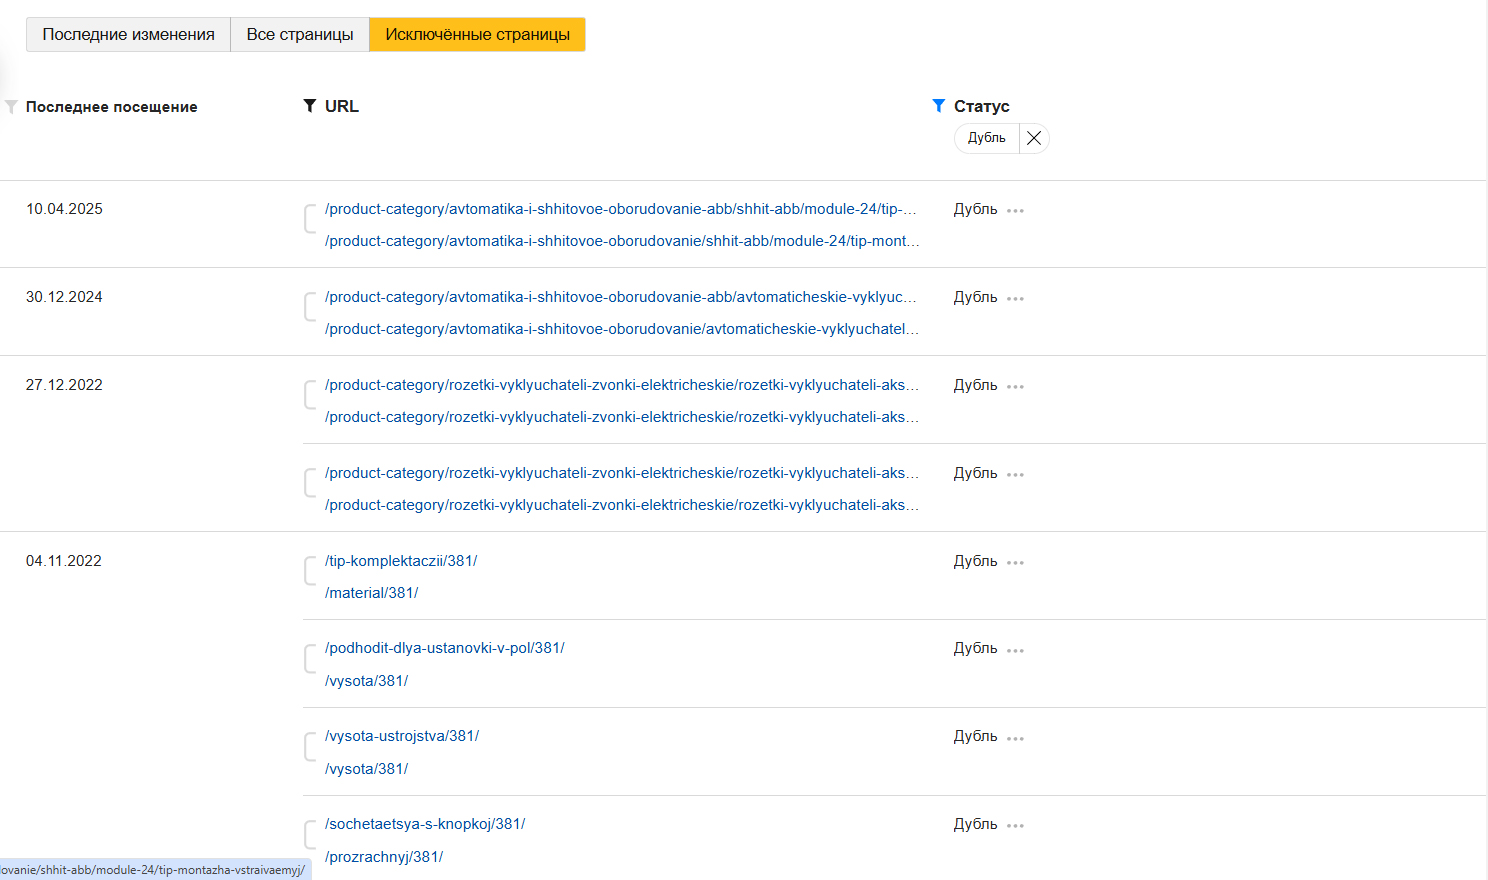
Task: Open the /podhodit-dlya-ustanovki-v-pol/381/ link
Action: pos(444,648)
